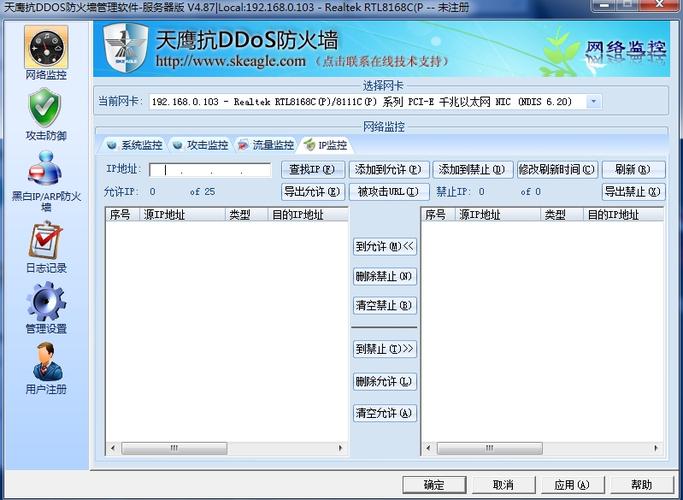Click 到禁止(T)>> button
The width and height of the screenshot is (683, 500).
coord(385,349)
